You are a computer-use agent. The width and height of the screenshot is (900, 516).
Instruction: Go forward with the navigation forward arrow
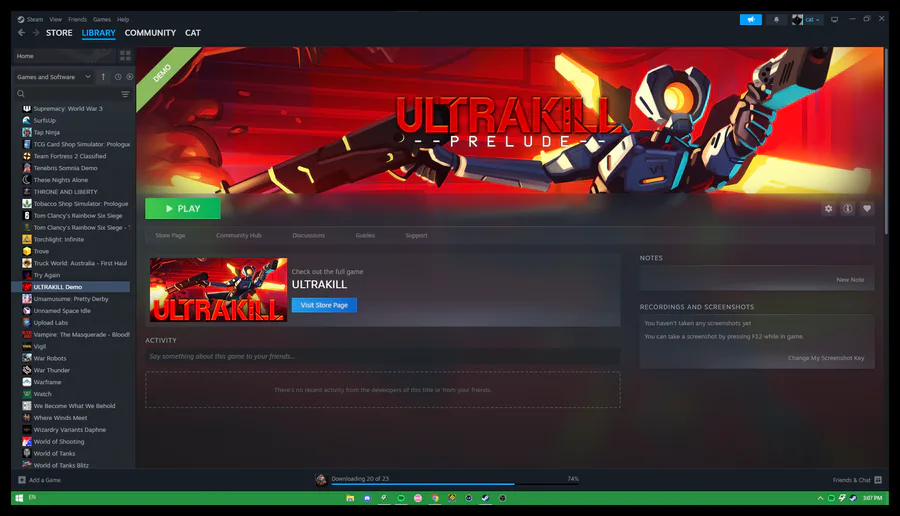pos(36,33)
